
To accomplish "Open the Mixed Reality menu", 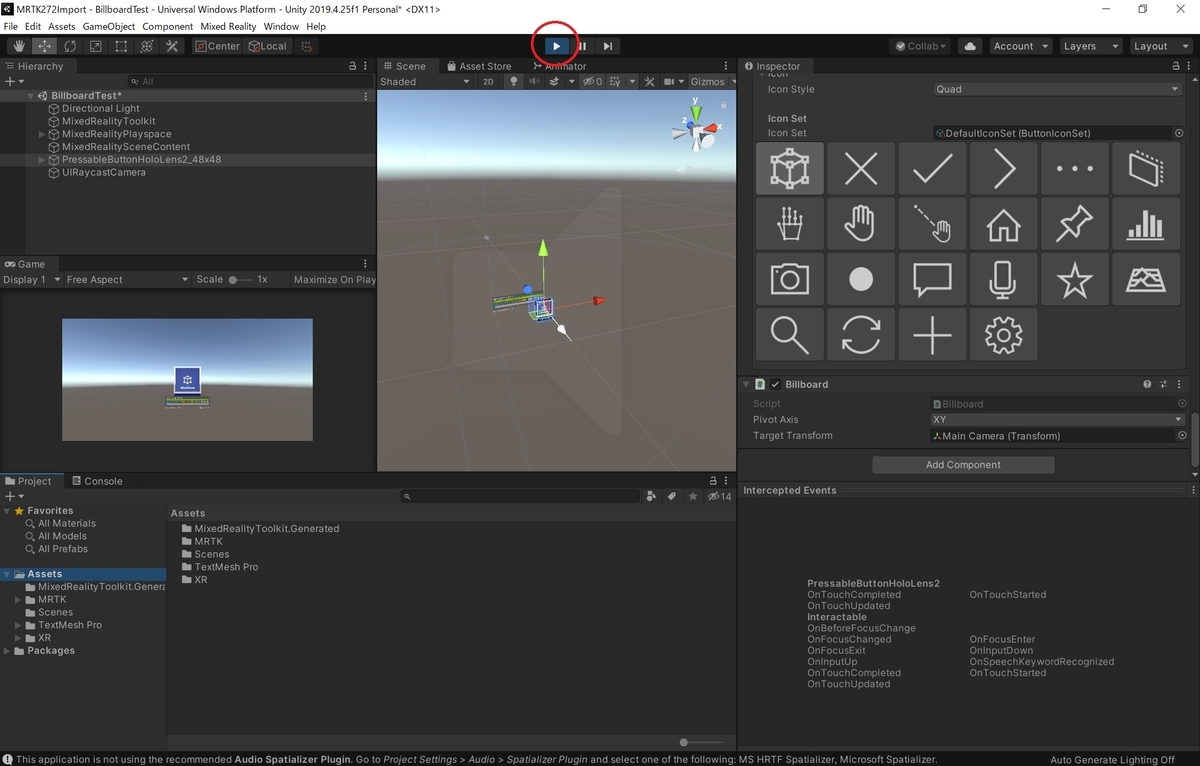I will click(x=228, y=26).
